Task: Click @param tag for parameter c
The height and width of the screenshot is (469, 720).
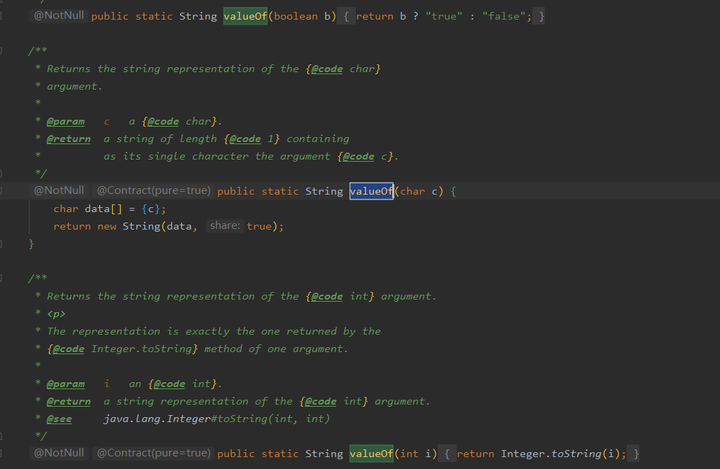Action: coord(66,121)
